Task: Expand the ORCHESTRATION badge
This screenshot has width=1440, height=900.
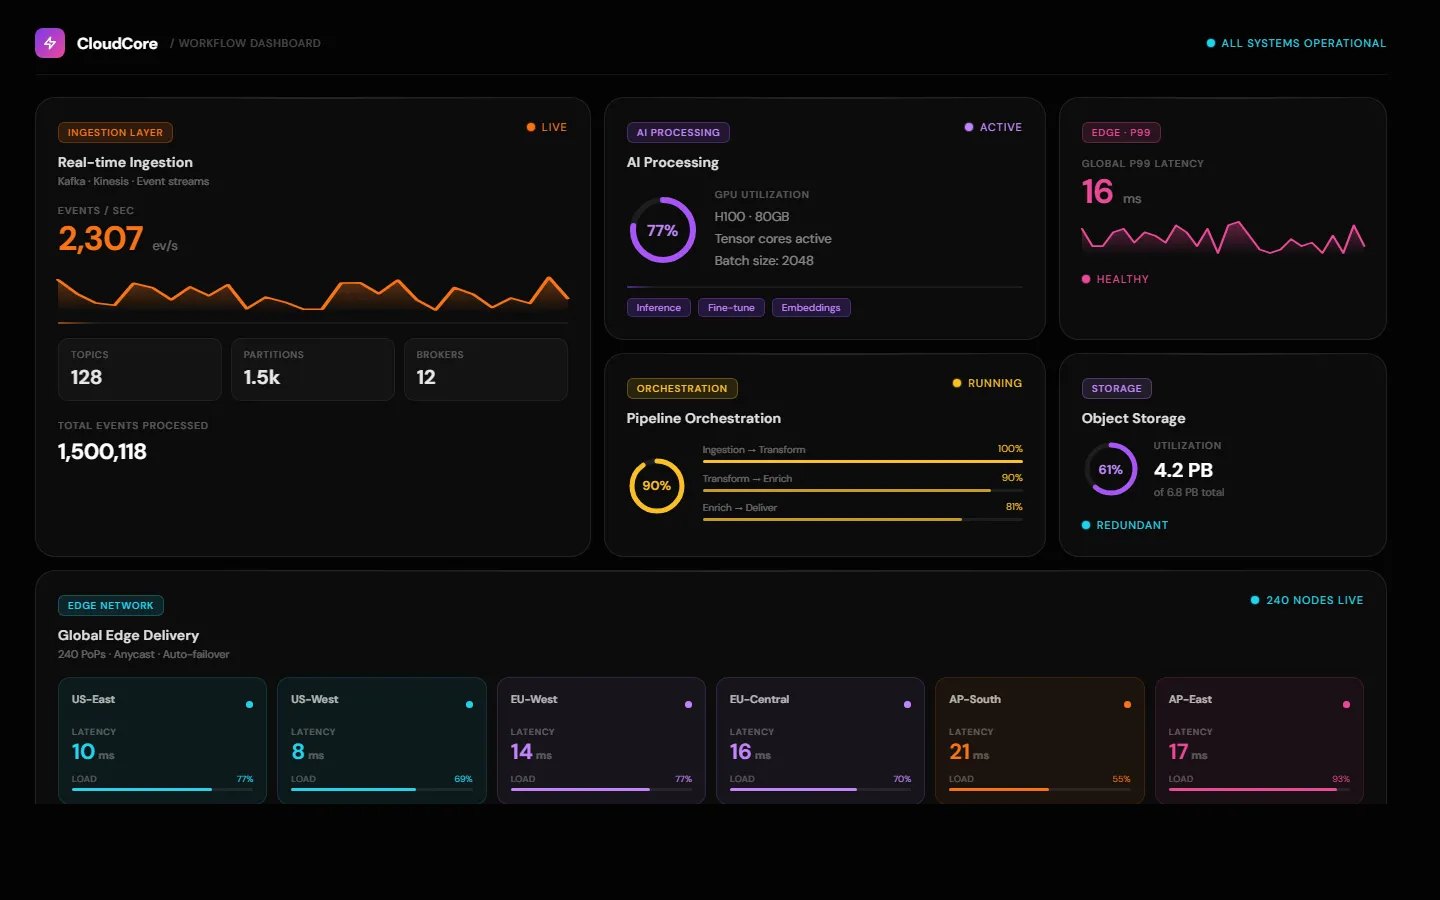Action: (682, 388)
